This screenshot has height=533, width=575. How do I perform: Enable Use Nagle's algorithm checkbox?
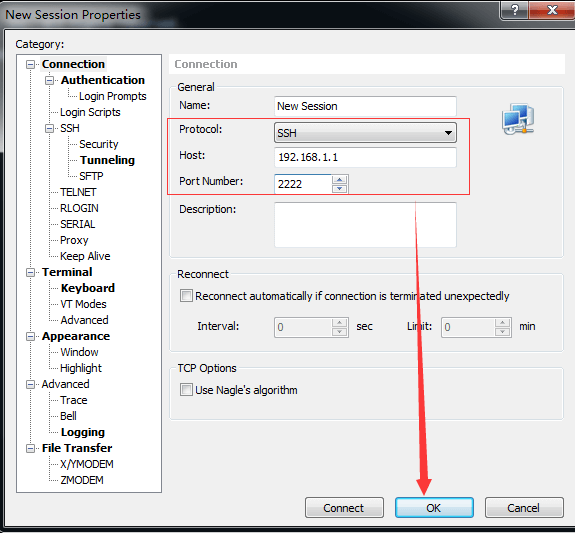click(x=186, y=390)
